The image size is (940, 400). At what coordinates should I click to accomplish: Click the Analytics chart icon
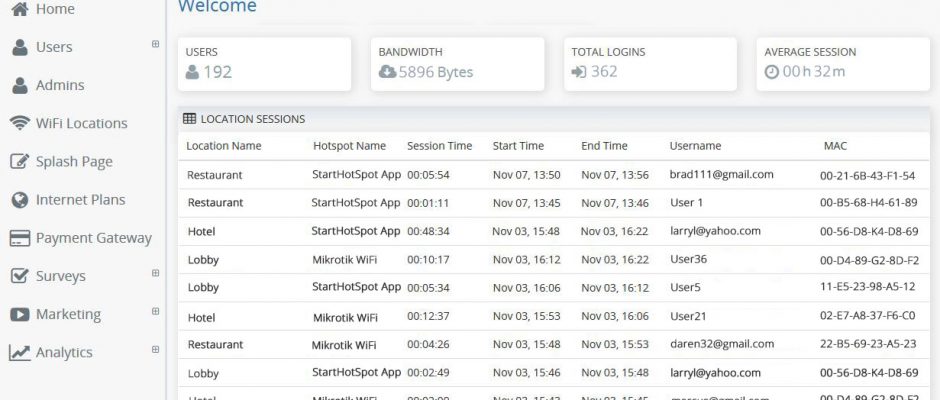click(20, 353)
